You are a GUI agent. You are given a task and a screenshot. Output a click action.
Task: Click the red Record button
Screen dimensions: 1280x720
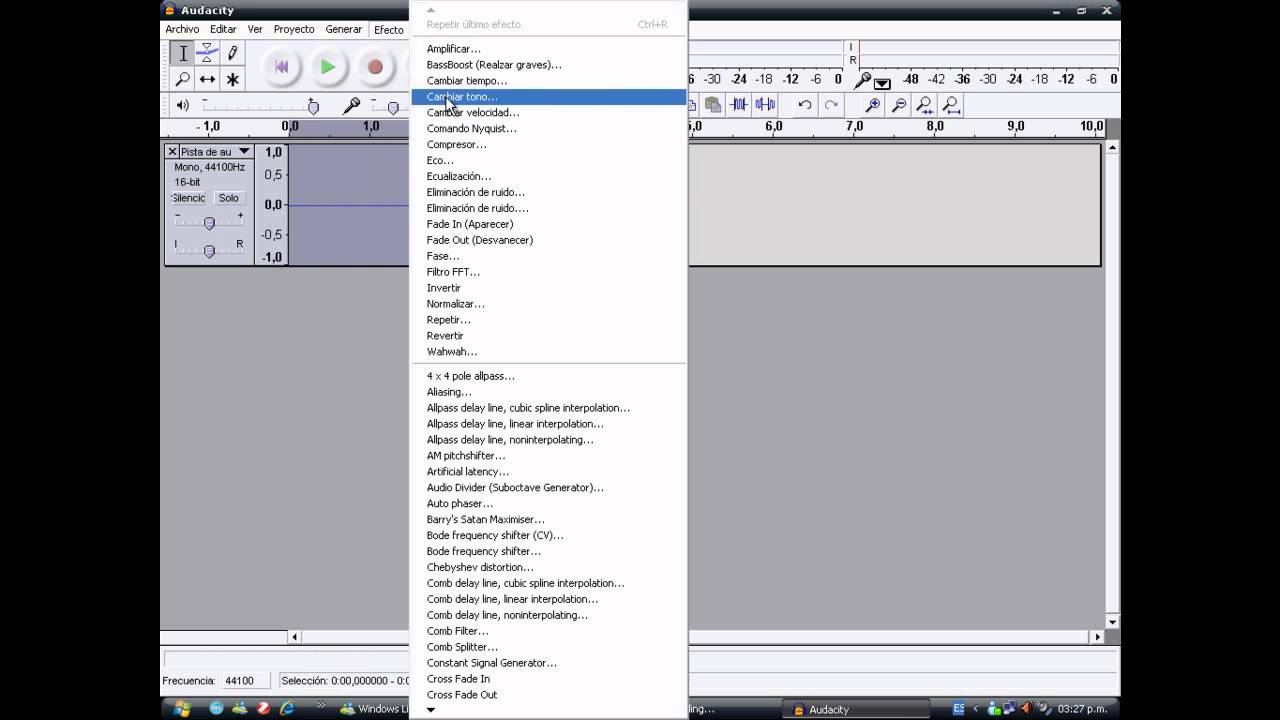point(375,67)
